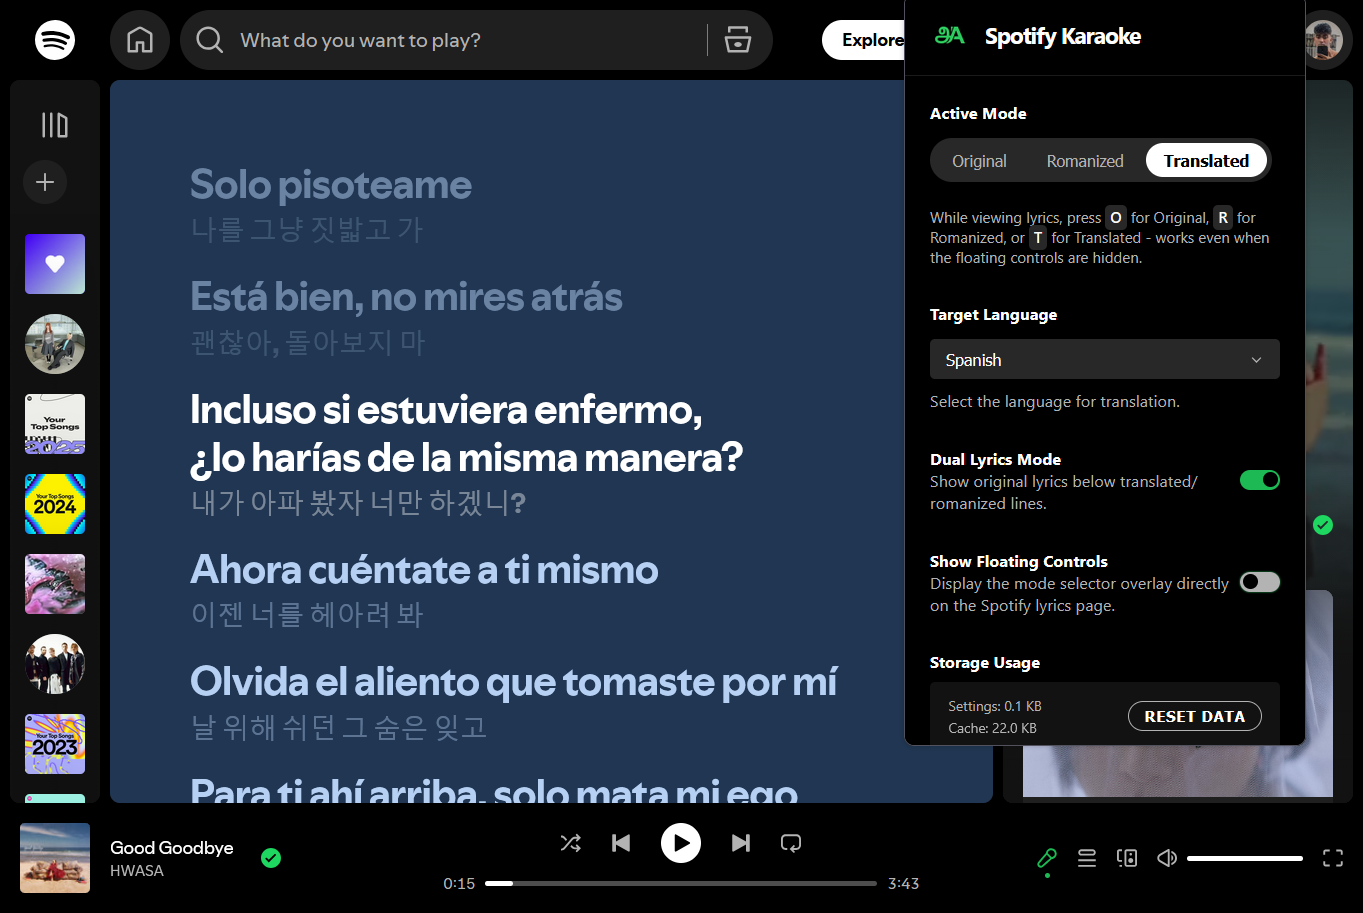Skip to previous track
1363x913 pixels.
click(621, 843)
